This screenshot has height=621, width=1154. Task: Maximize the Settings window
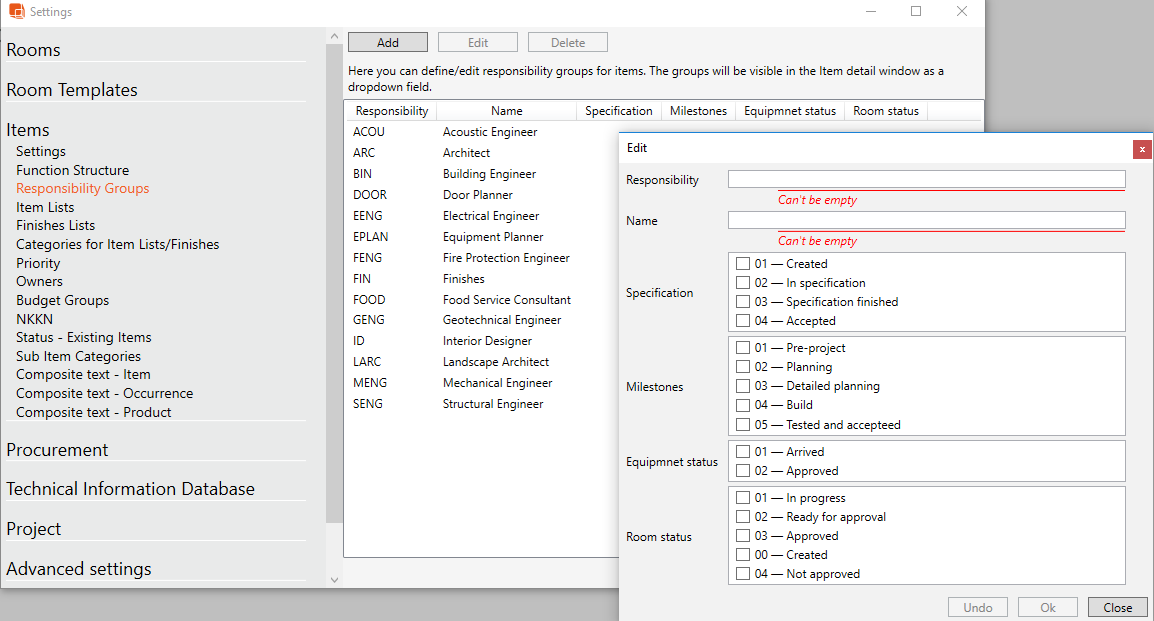click(x=916, y=11)
